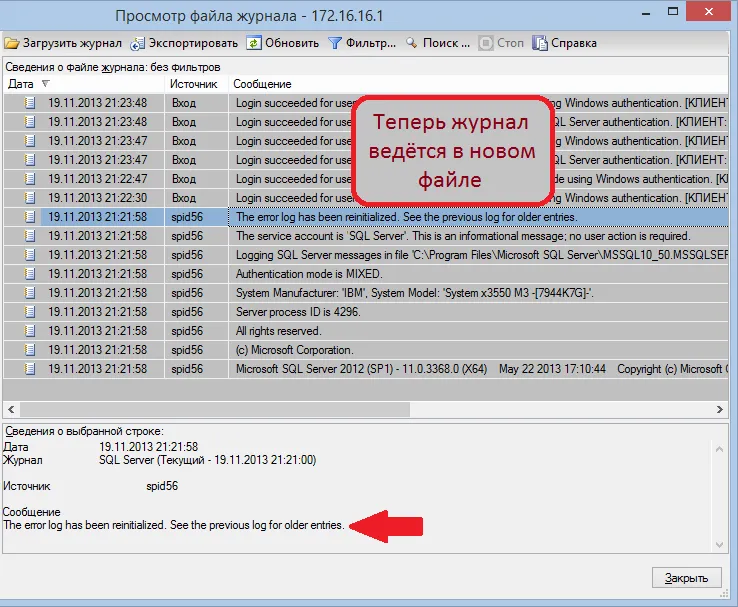Click Экспортировать toolbar label
Viewport: 738px width, 607px height.
(x=193, y=43)
